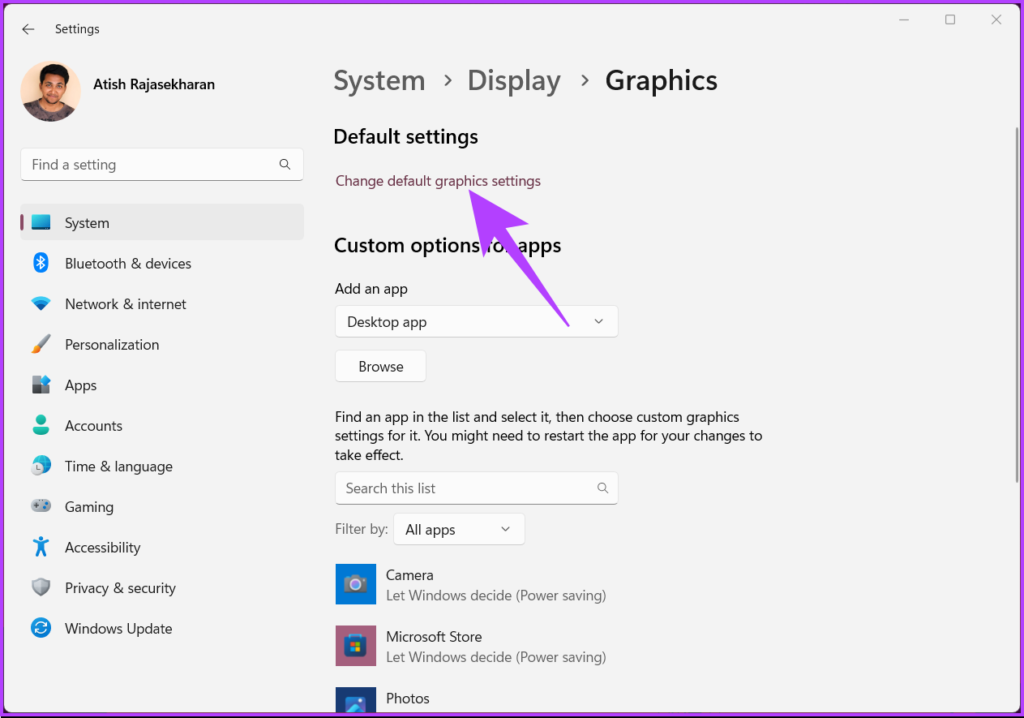The height and width of the screenshot is (718, 1024).
Task: Click the Bluetooth & devices icon
Action: click(x=41, y=263)
